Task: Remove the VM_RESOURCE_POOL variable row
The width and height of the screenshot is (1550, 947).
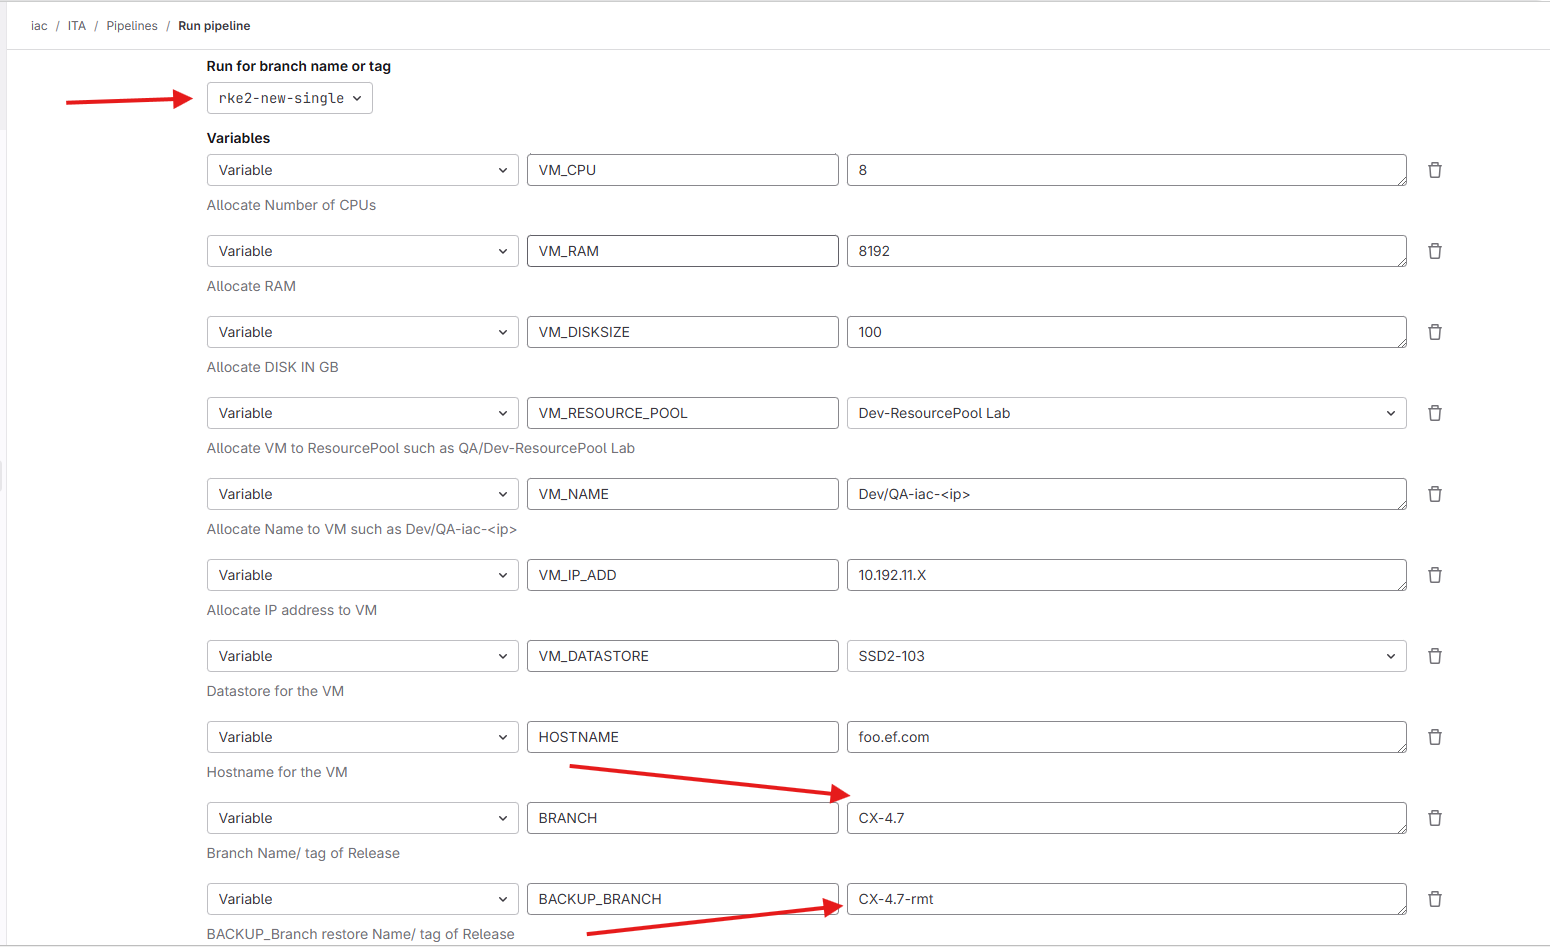Action: (x=1434, y=413)
